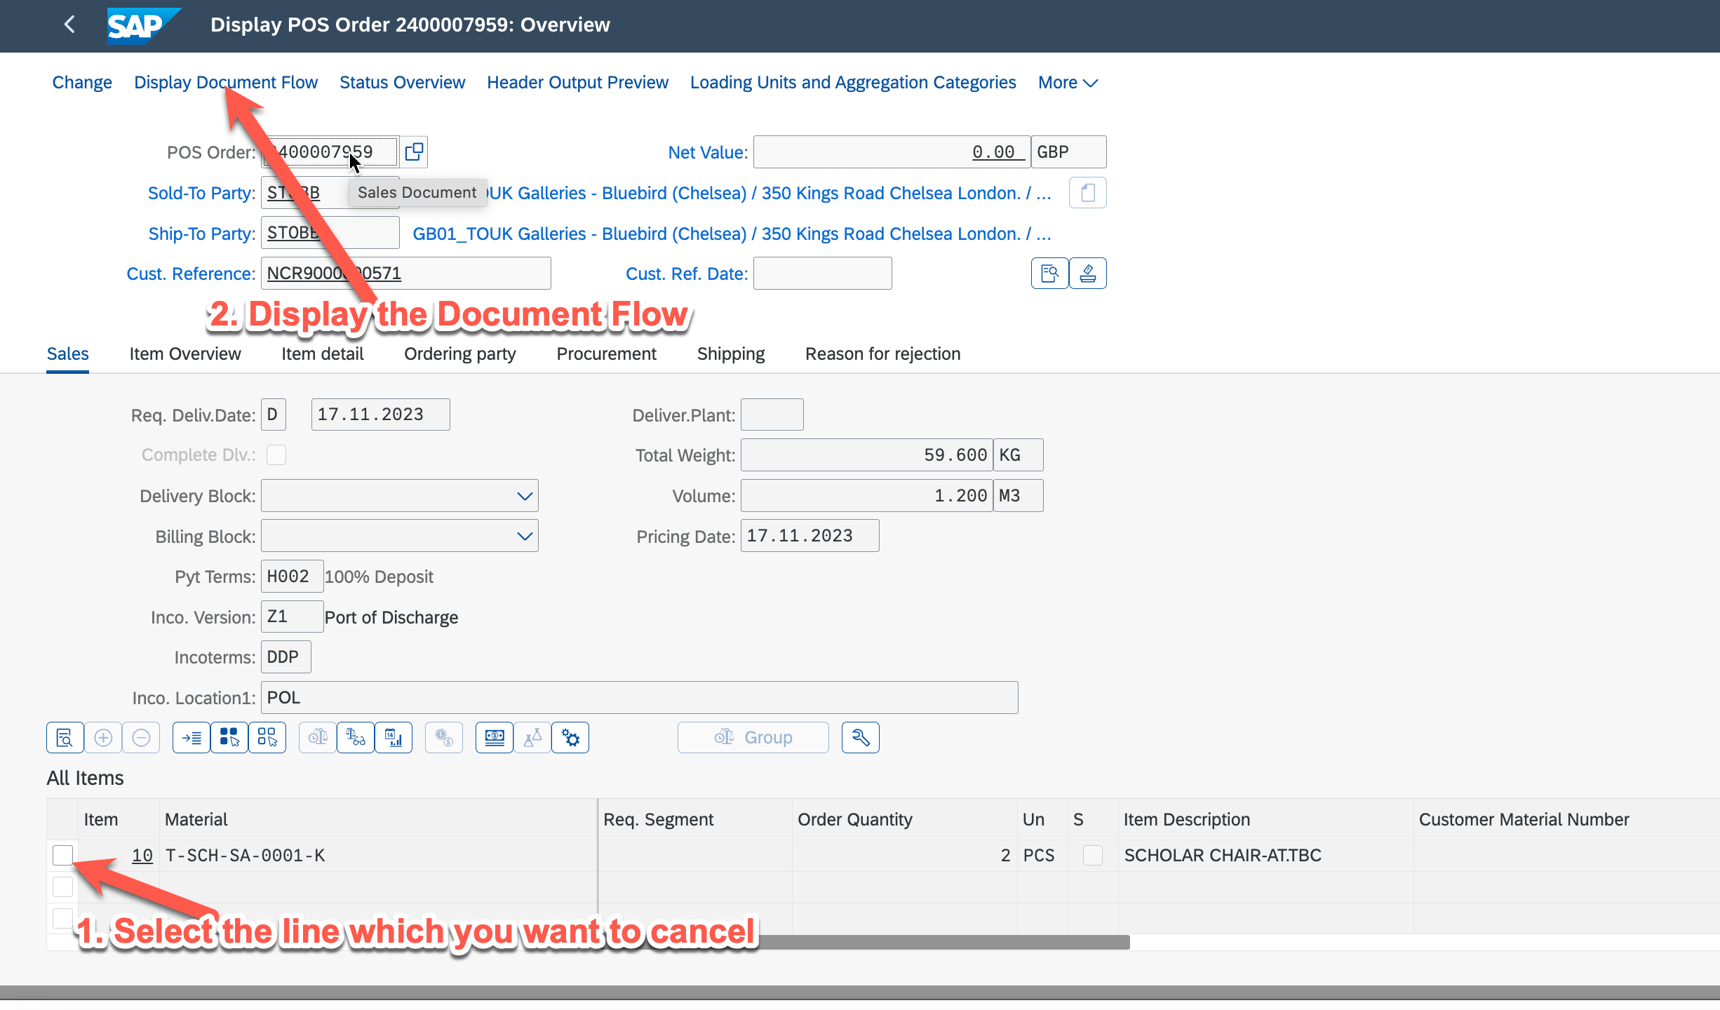The height and width of the screenshot is (1010, 1720).
Task: Click the select-all blocks icon in the item toolbar
Action: (229, 737)
